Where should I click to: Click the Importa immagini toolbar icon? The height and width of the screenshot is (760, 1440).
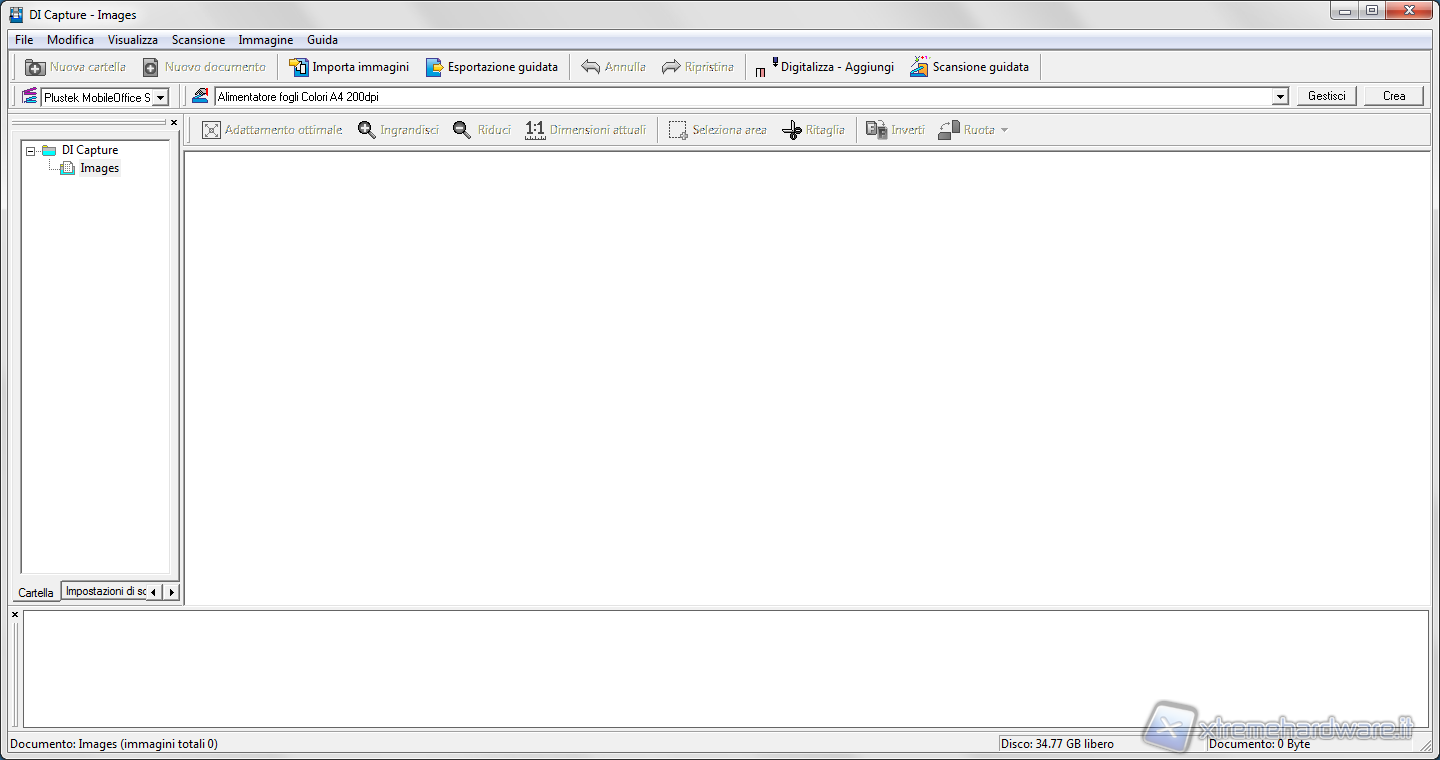pos(299,67)
